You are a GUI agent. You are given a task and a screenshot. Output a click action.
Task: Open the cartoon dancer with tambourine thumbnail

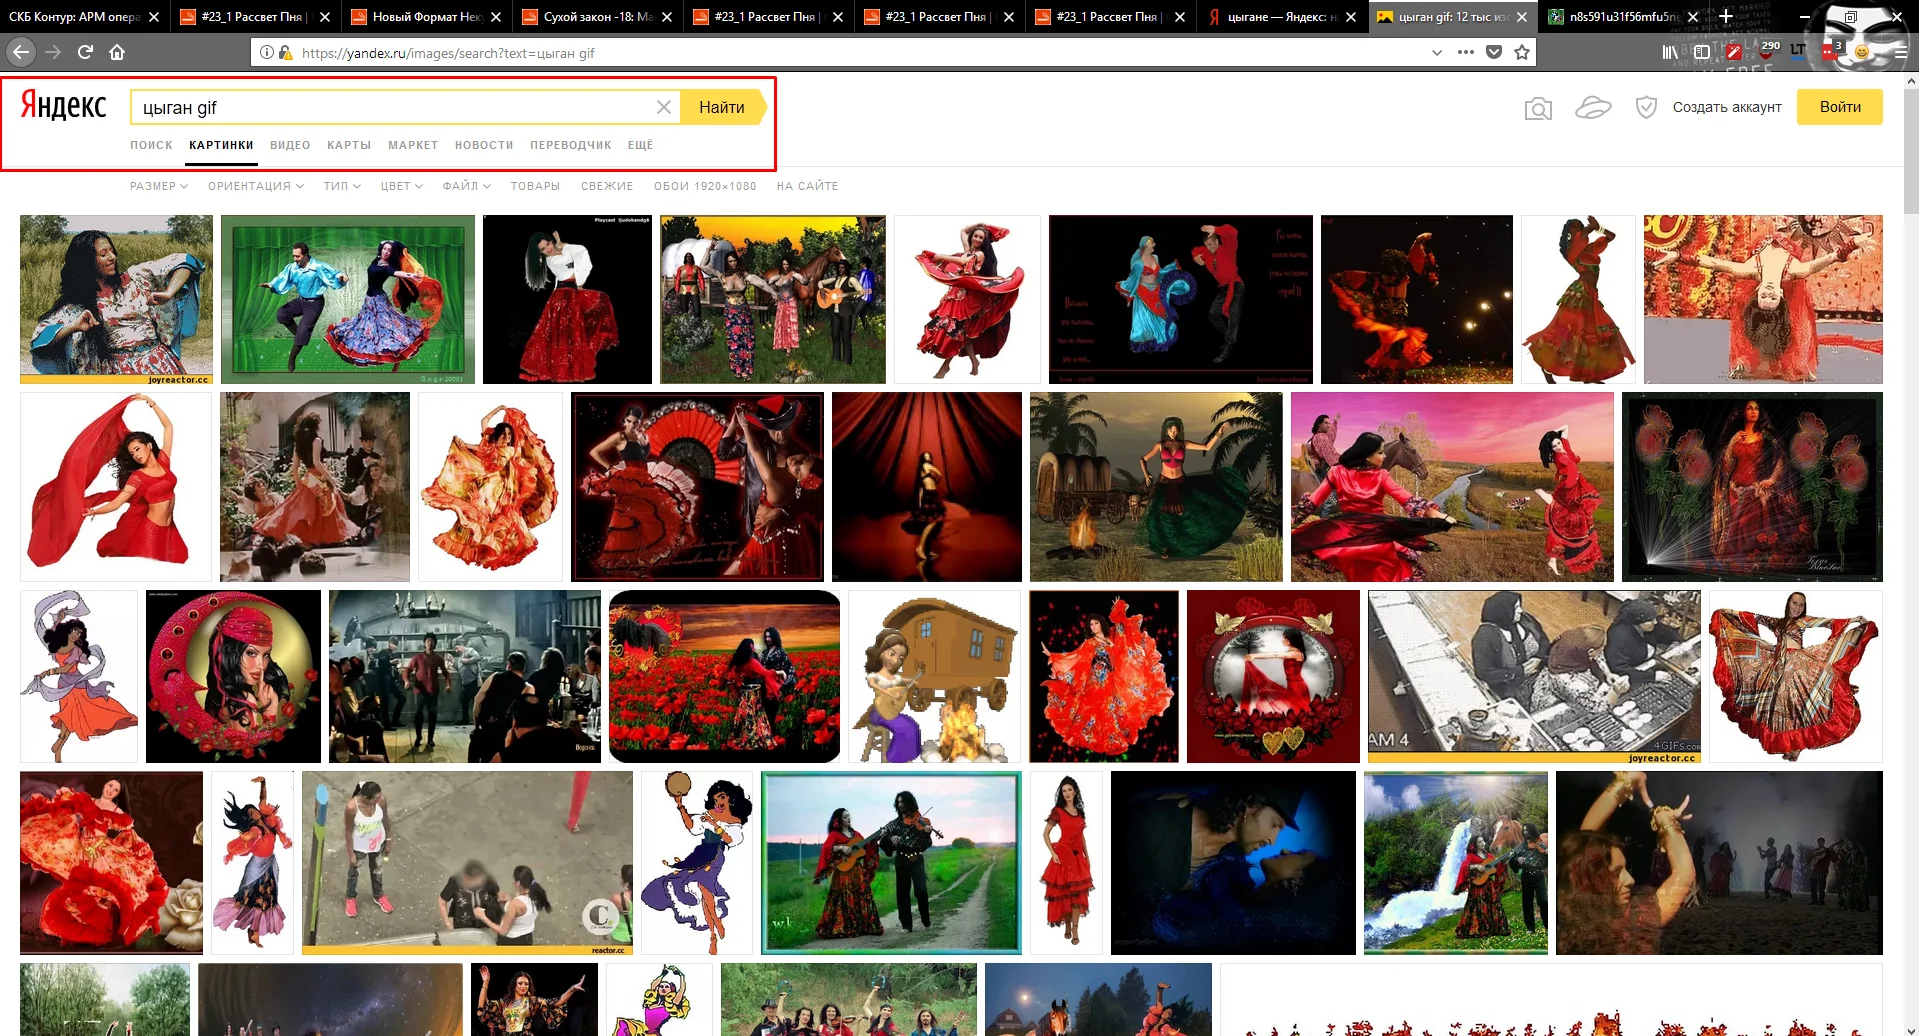[696, 862]
